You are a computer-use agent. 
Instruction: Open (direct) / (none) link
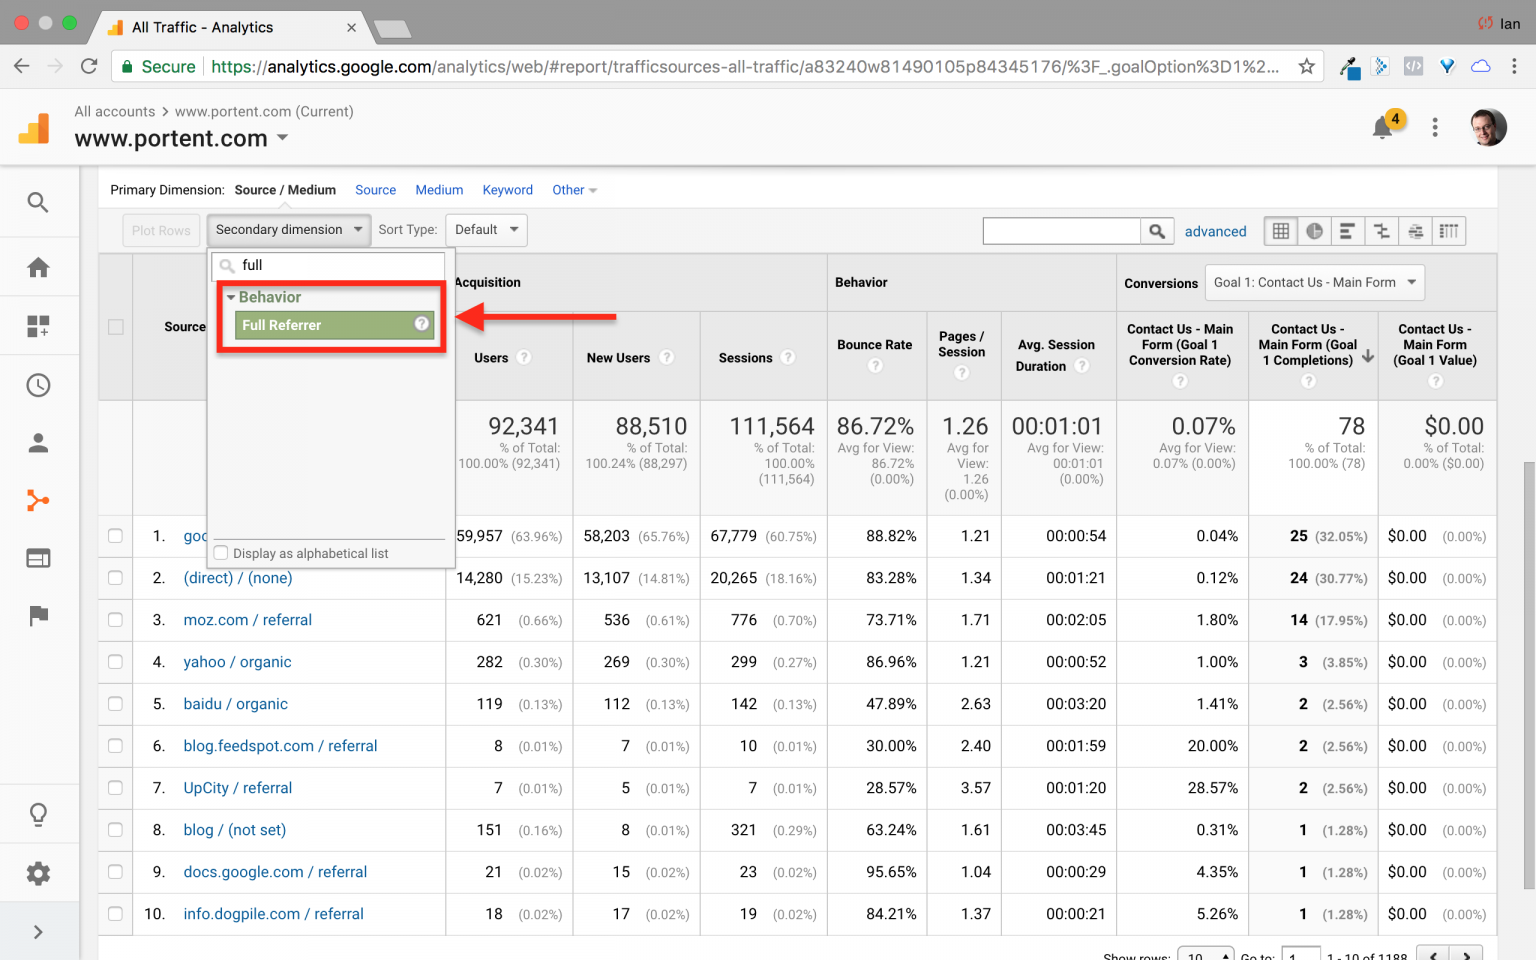pyautogui.click(x=238, y=578)
